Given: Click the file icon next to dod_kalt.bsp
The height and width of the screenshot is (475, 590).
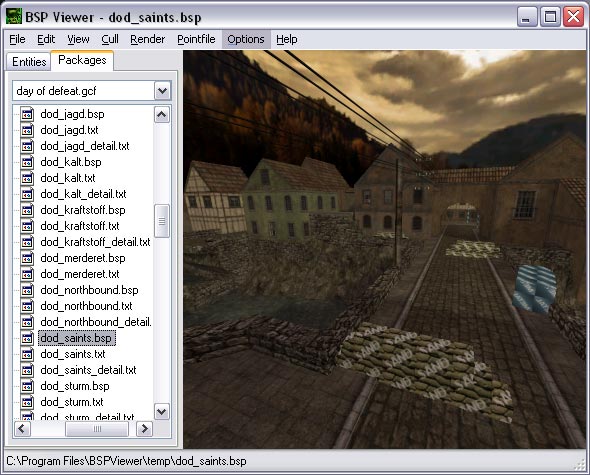Looking at the screenshot, I should point(27,162).
